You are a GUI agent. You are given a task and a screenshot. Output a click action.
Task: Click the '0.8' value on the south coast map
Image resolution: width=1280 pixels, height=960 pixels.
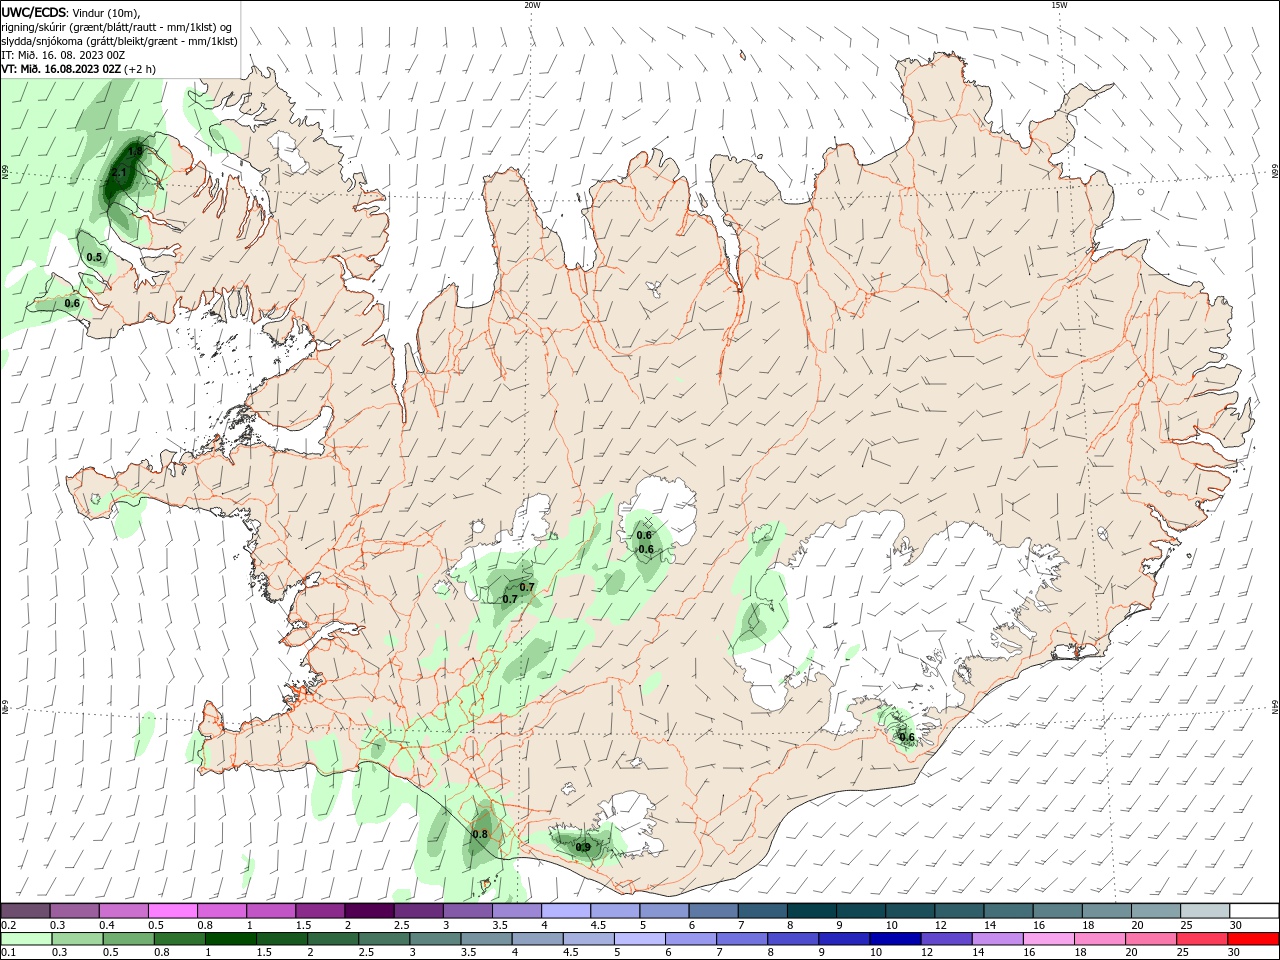(479, 834)
